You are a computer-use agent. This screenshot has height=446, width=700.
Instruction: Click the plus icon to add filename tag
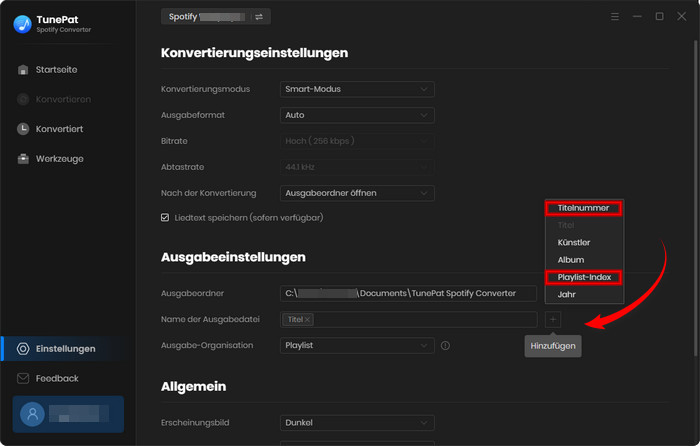(554, 319)
